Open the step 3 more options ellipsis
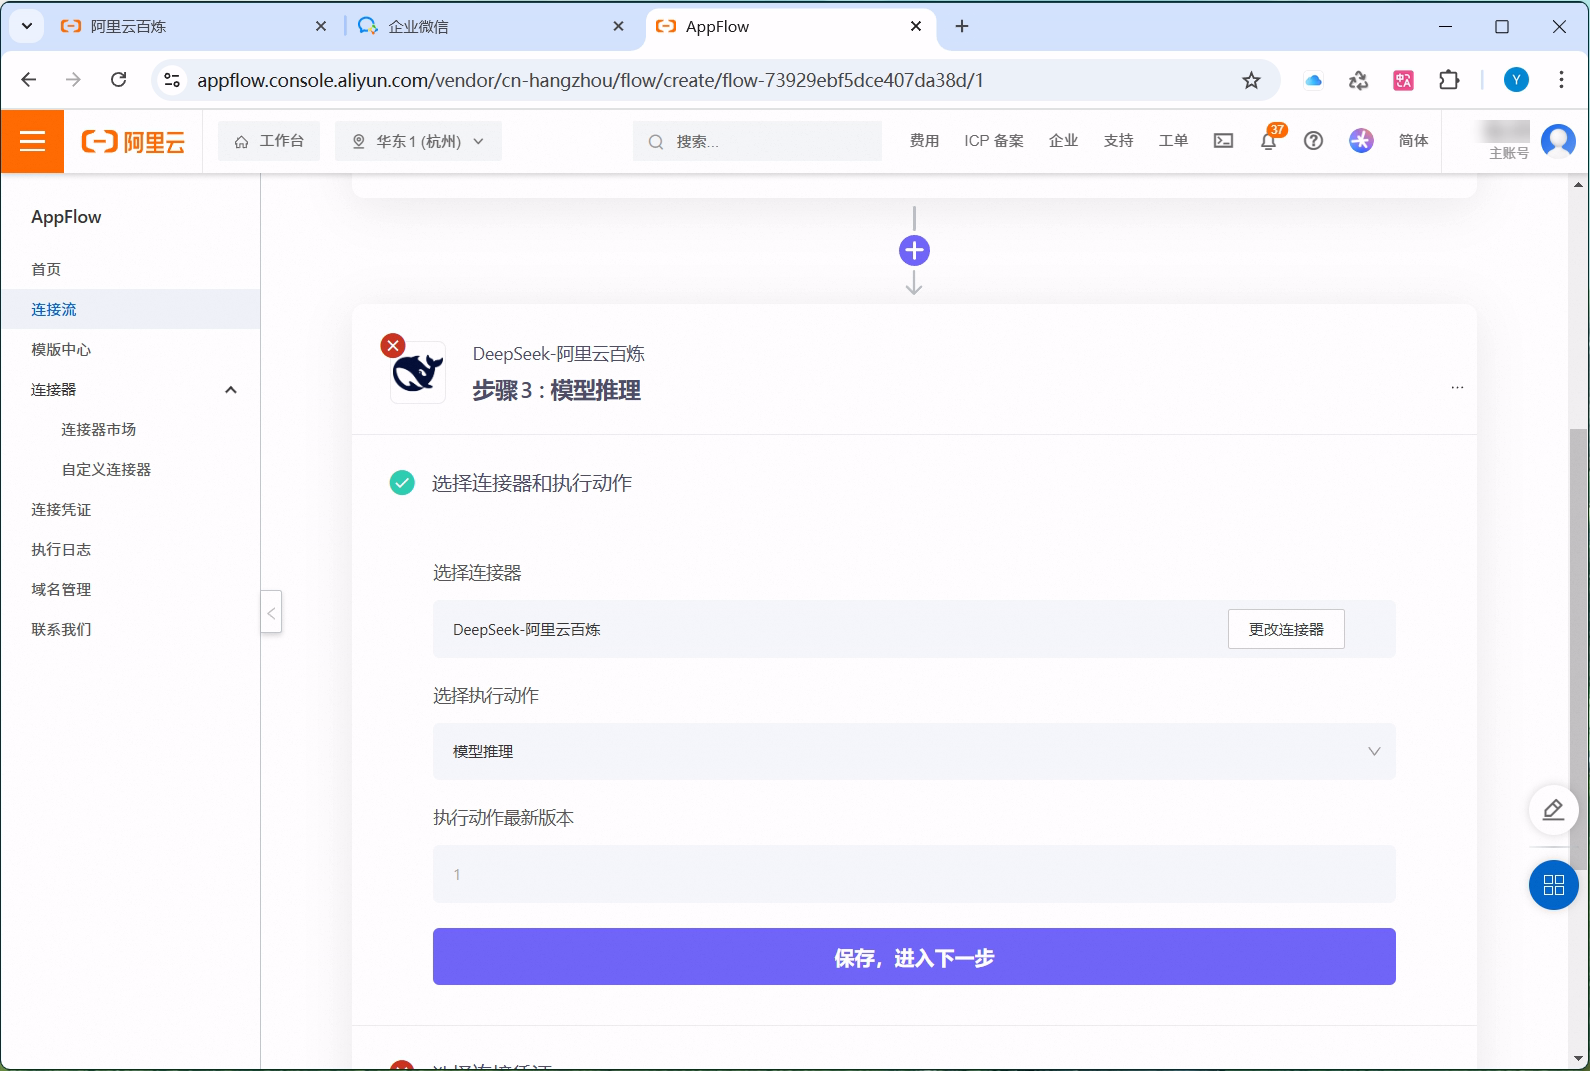The height and width of the screenshot is (1071, 1590). coord(1457,387)
